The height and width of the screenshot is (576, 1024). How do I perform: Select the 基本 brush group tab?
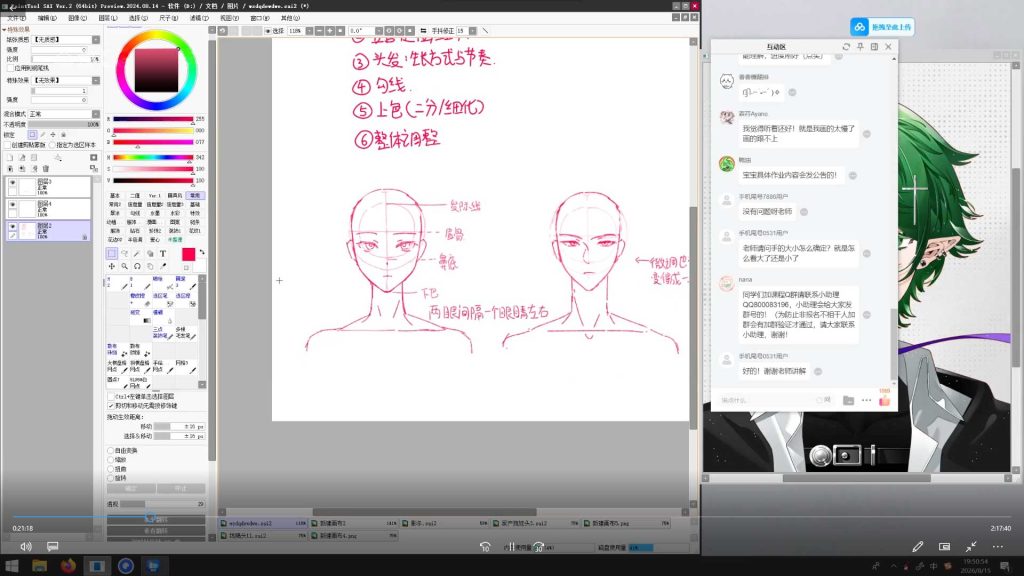[115, 195]
